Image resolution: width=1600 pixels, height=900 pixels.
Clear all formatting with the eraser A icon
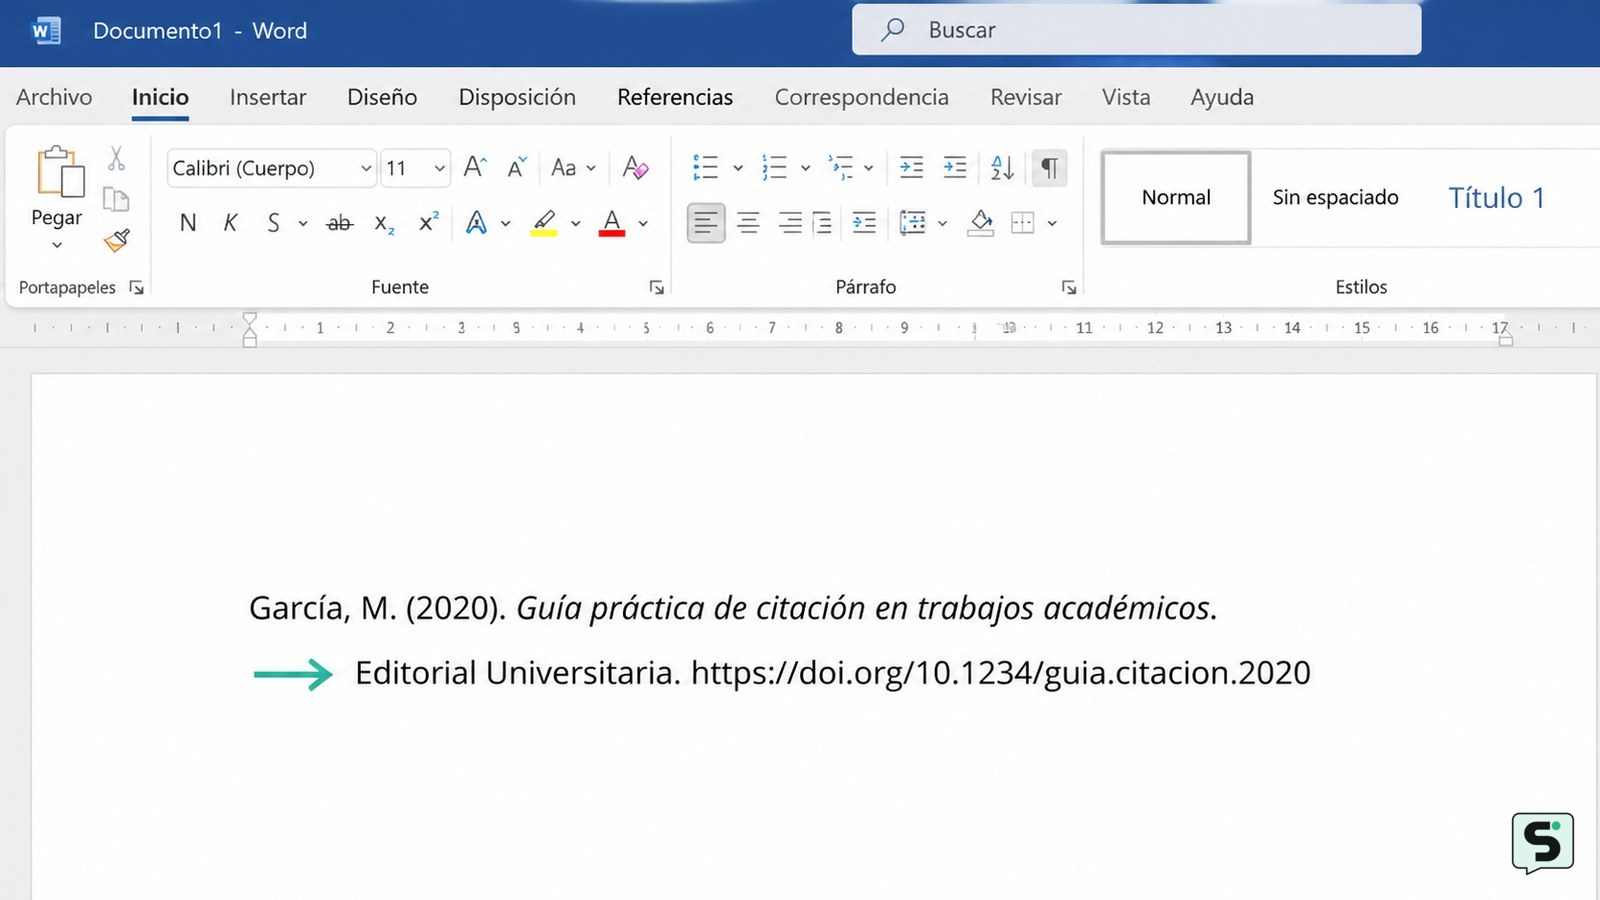[x=635, y=167]
